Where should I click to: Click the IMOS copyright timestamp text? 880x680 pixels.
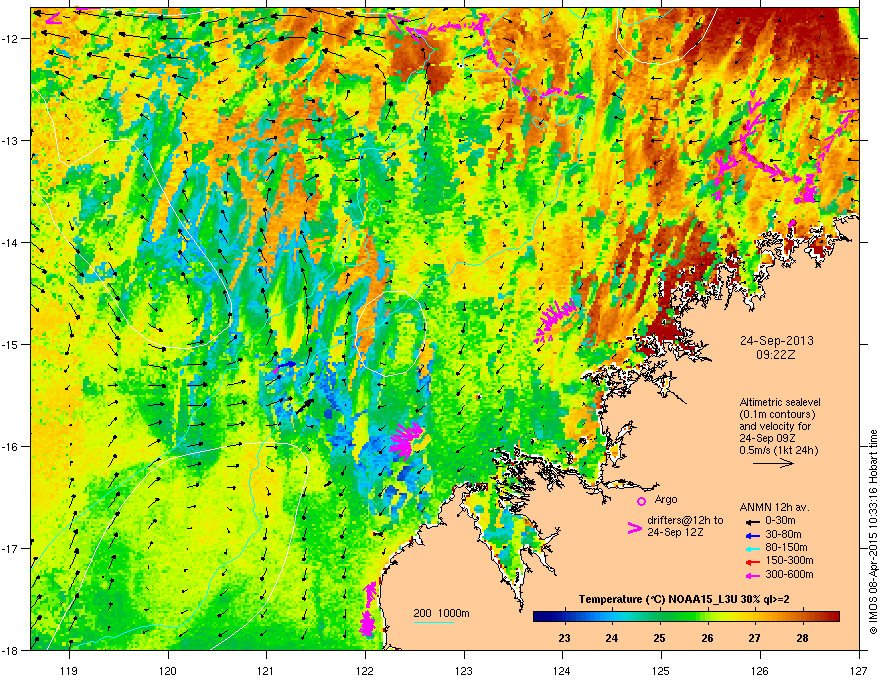pyautogui.click(x=873, y=532)
